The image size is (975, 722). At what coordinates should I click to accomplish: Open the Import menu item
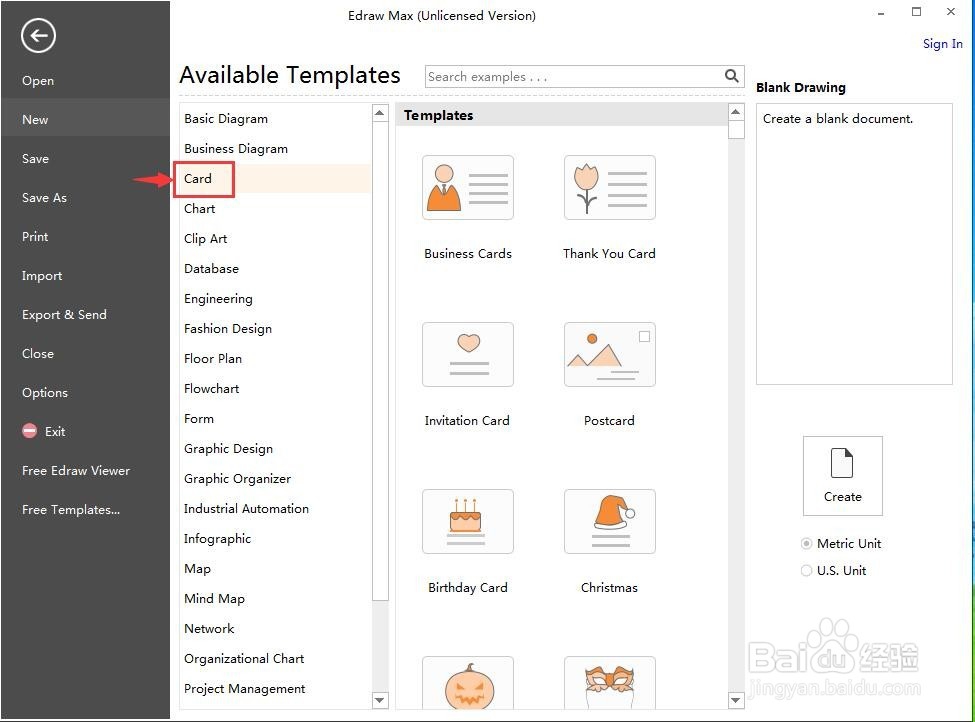(42, 275)
